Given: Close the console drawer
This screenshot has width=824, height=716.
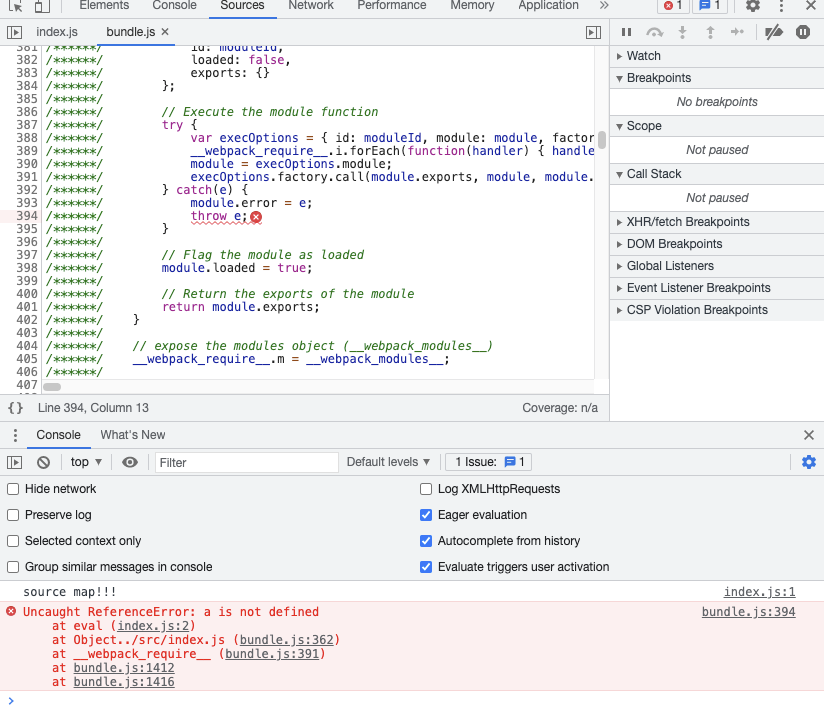Looking at the screenshot, I should [809, 435].
